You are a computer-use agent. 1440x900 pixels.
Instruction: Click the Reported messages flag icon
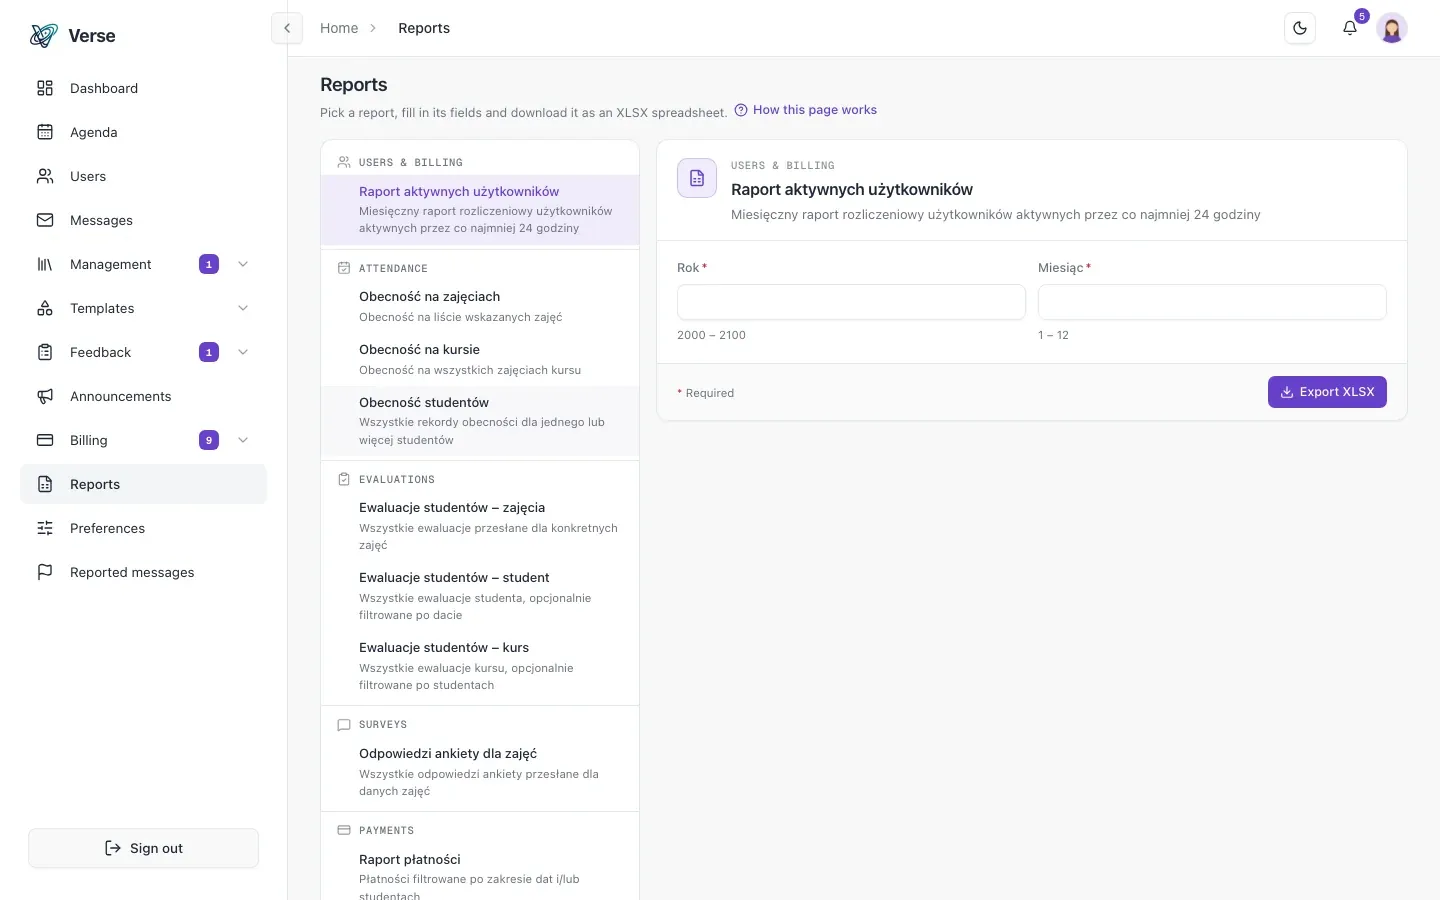coord(45,572)
